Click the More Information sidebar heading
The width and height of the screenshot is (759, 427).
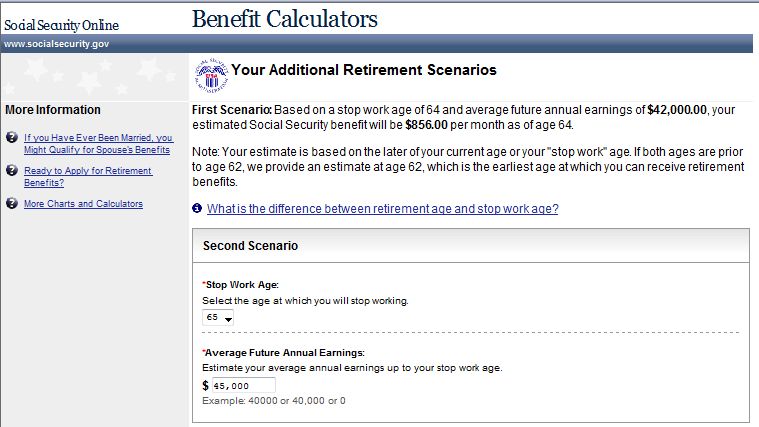53,110
